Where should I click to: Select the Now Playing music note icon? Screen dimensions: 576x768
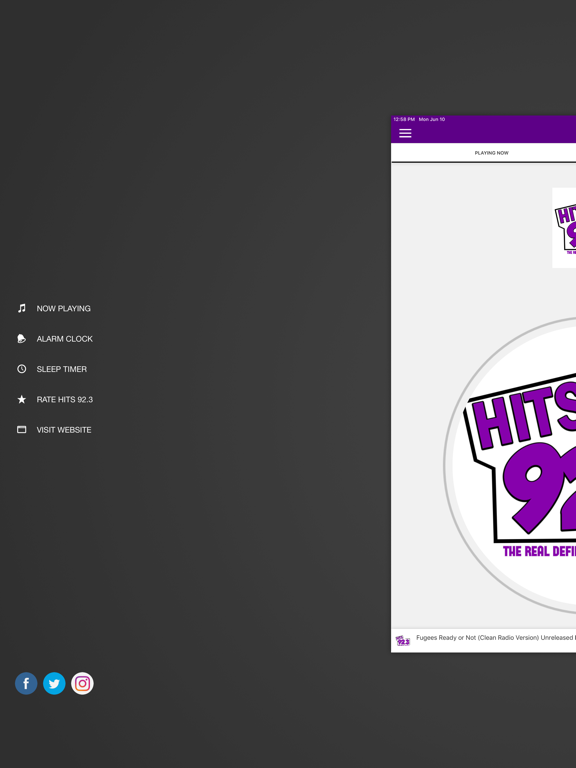22,308
